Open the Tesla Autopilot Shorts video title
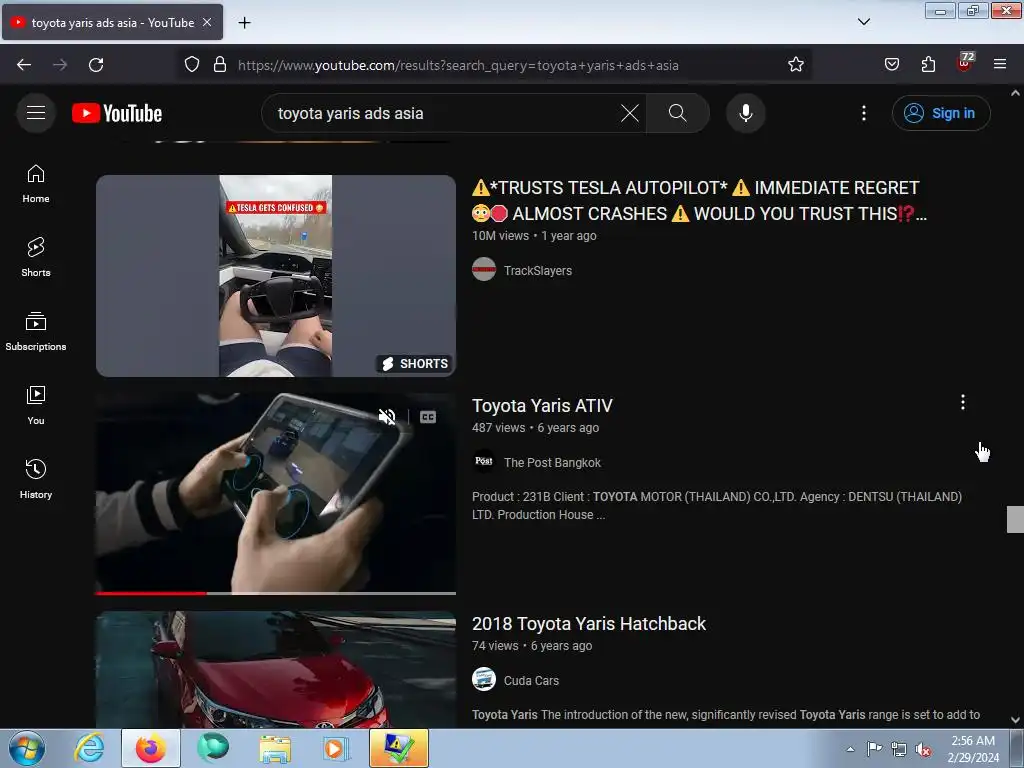 click(x=699, y=200)
